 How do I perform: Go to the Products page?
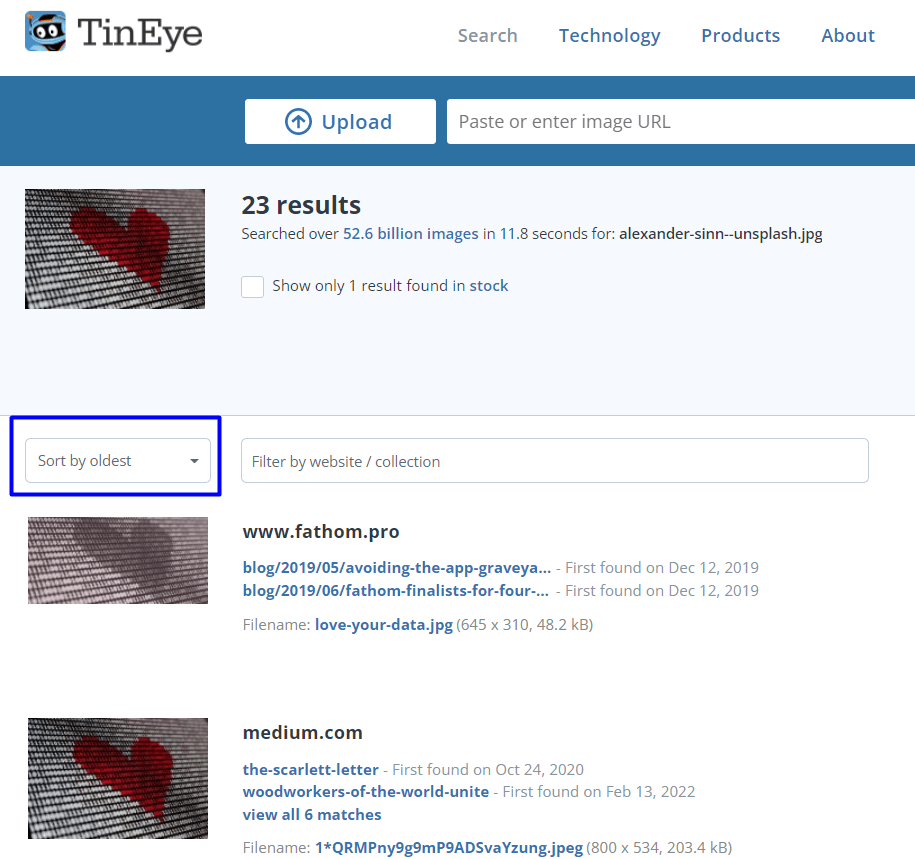tap(740, 36)
